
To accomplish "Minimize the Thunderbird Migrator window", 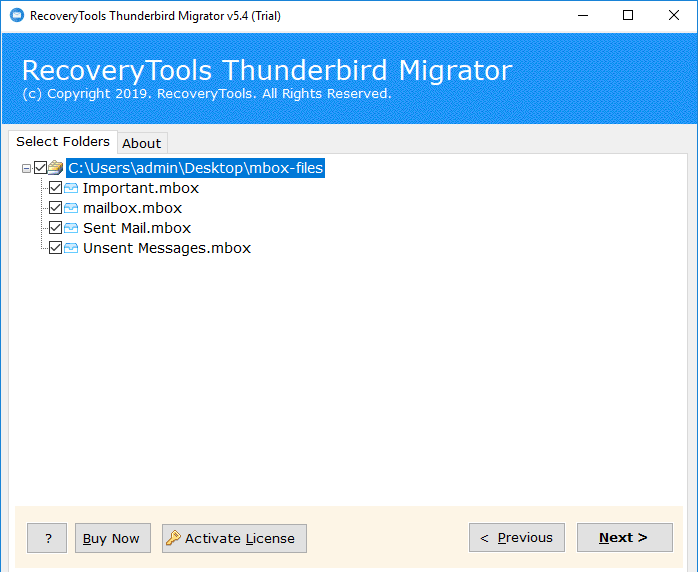I will coord(583,16).
